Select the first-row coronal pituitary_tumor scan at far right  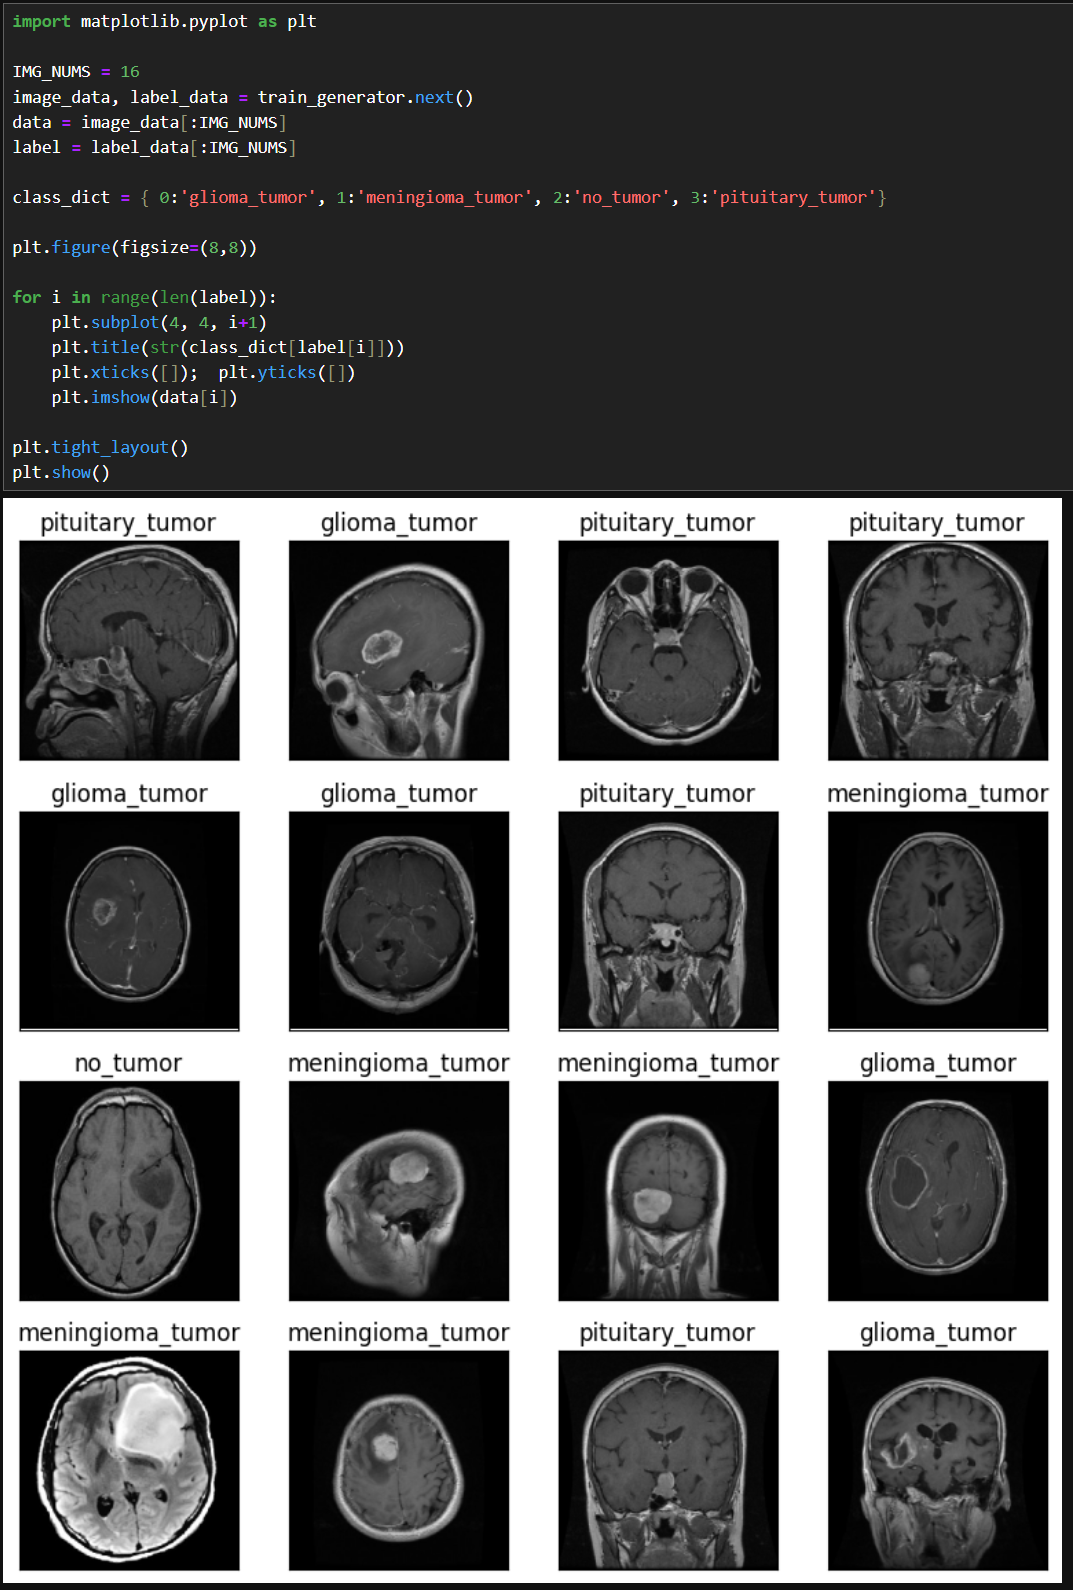pos(938,651)
